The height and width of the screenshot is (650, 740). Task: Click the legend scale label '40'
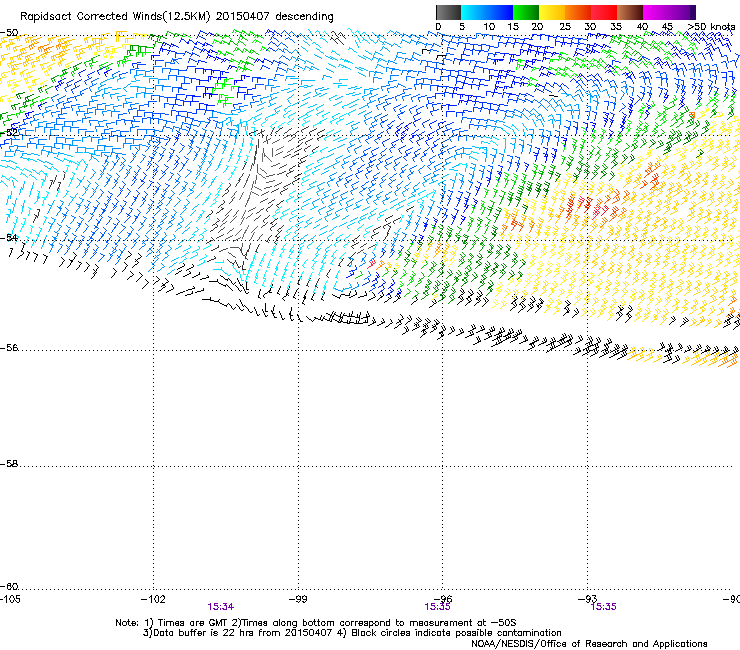pyautogui.click(x=642, y=27)
